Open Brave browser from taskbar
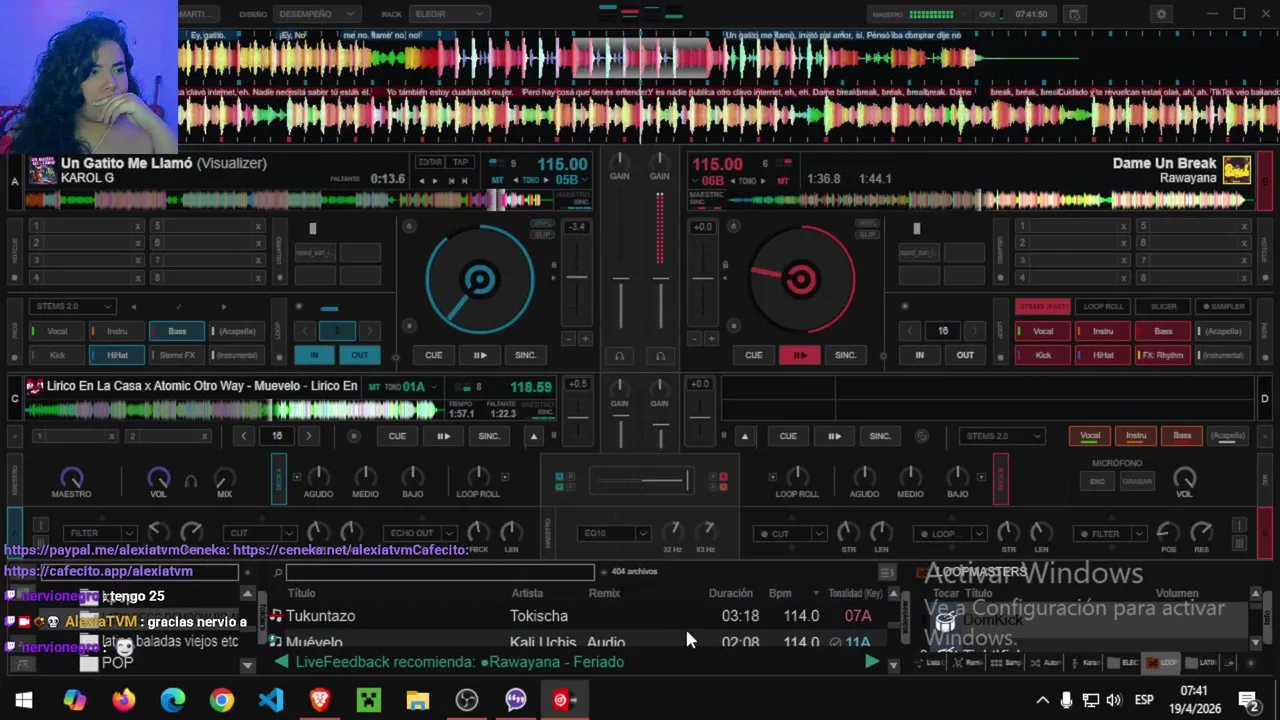This screenshot has height=720, width=1280. (320, 700)
